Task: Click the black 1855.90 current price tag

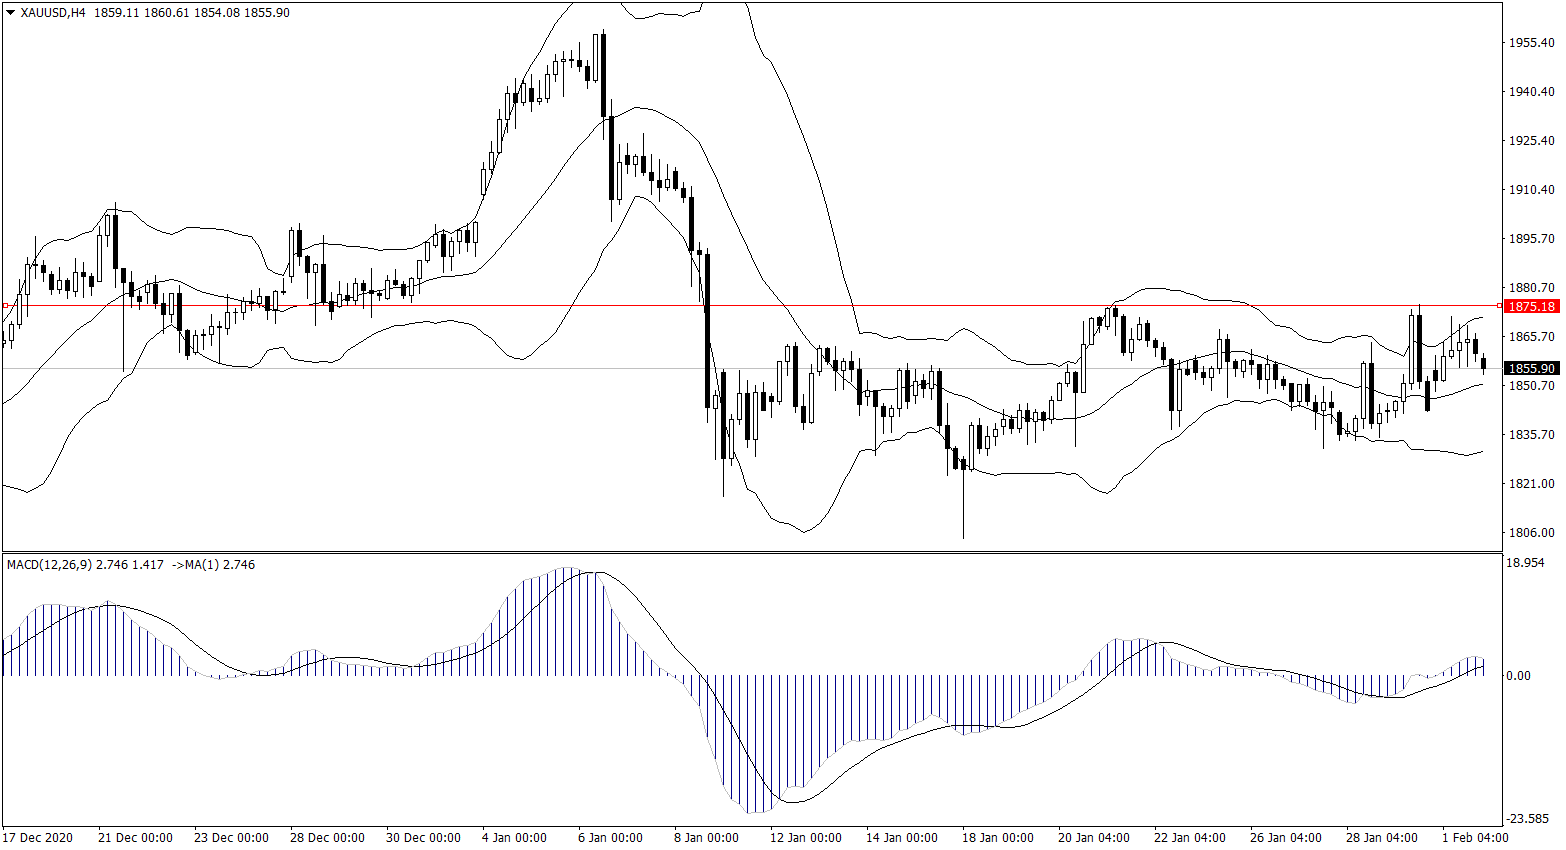Action: pos(1531,369)
